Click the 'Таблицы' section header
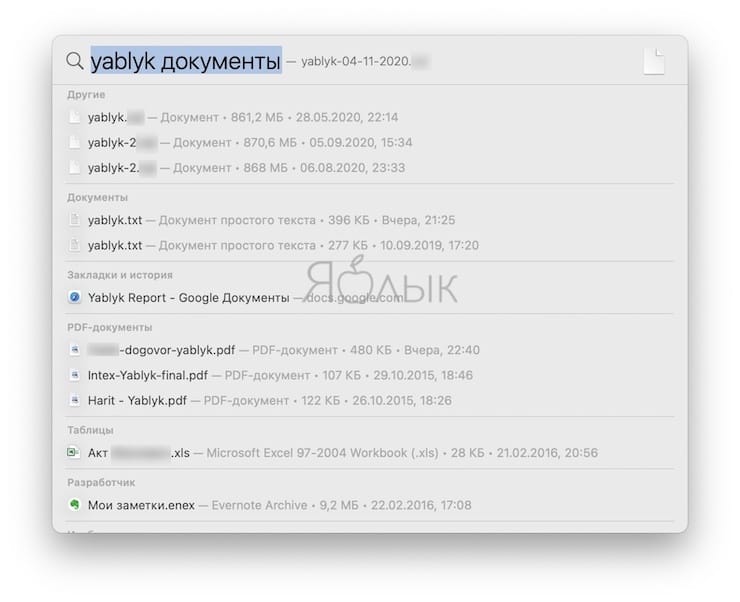The width and height of the screenshot is (740, 602). (90, 430)
